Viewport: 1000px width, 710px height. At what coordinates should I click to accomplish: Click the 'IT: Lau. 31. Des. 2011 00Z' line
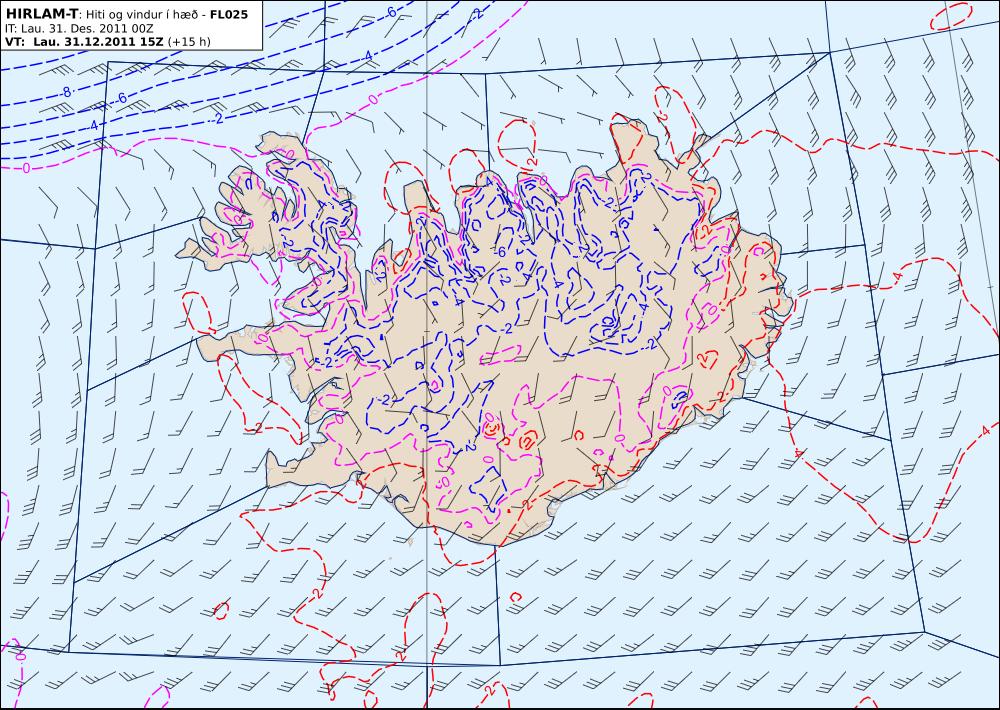(79, 29)
